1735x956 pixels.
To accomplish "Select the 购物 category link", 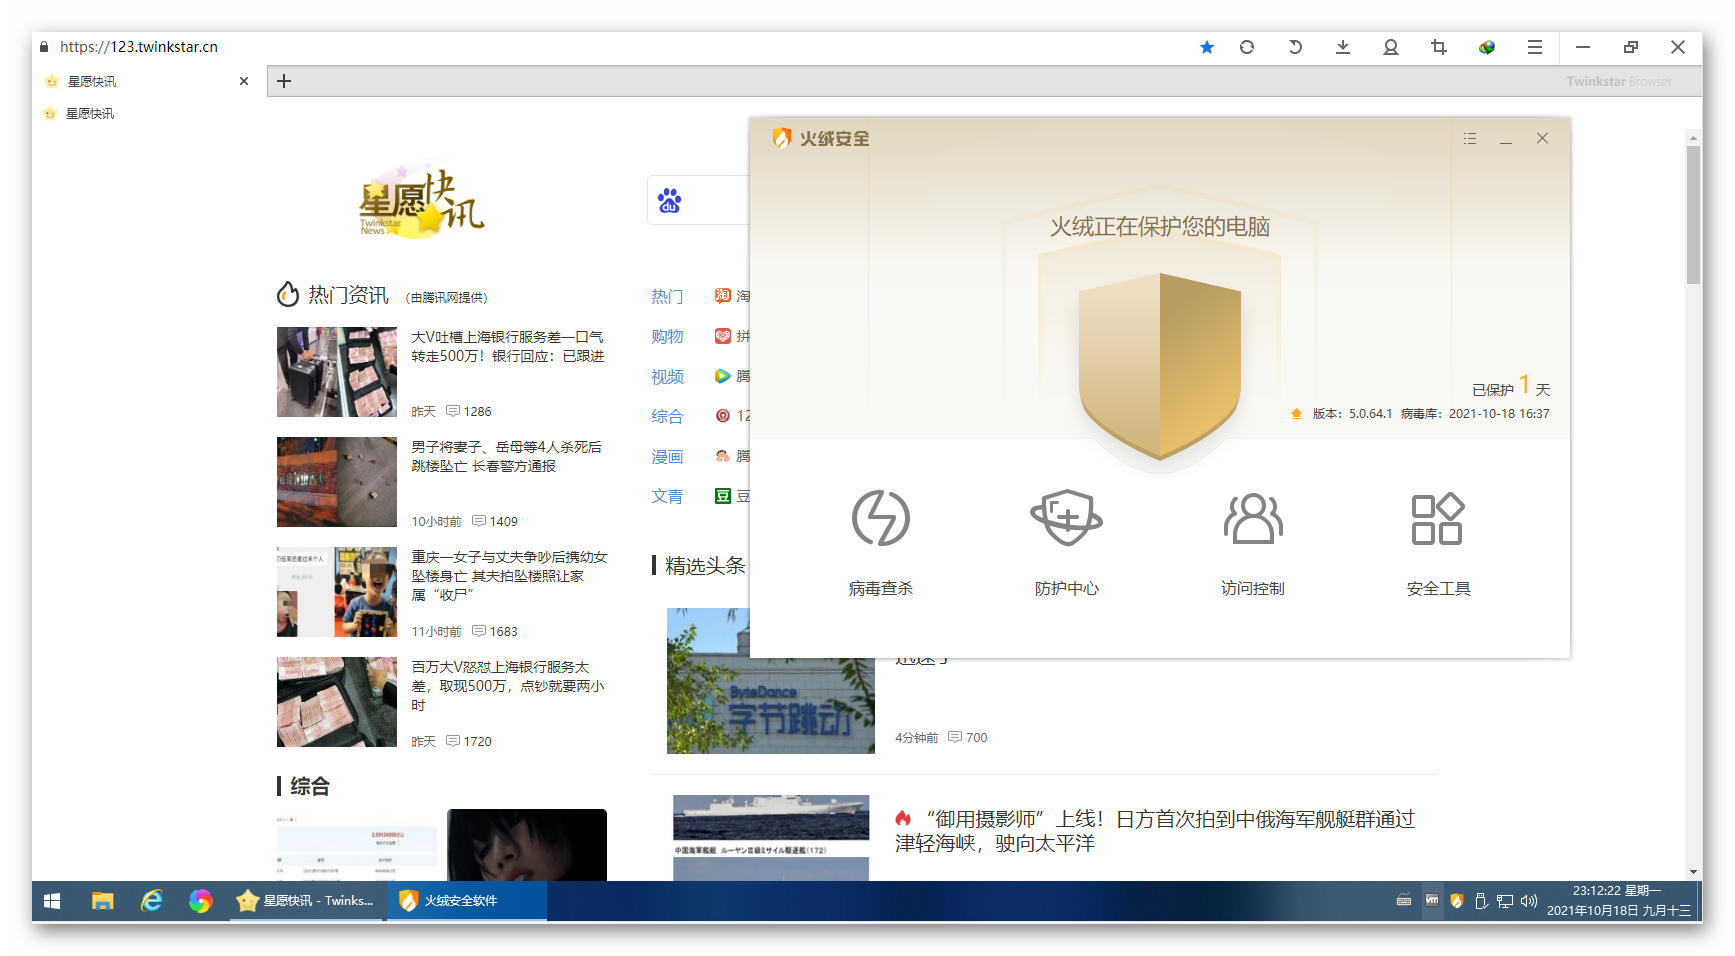I will [x=667, y=336].
